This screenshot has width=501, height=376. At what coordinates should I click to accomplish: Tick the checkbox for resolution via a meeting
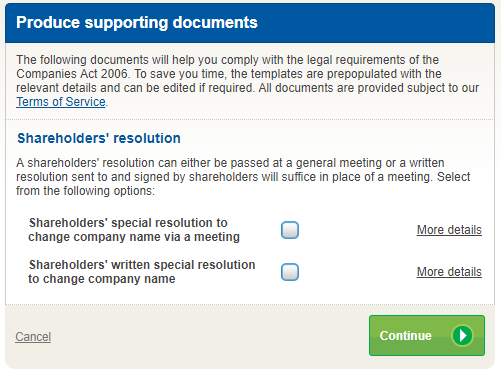click(x=290, y=230)
